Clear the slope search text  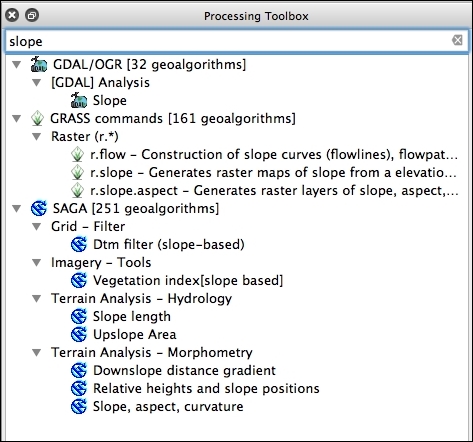(457, 40)
